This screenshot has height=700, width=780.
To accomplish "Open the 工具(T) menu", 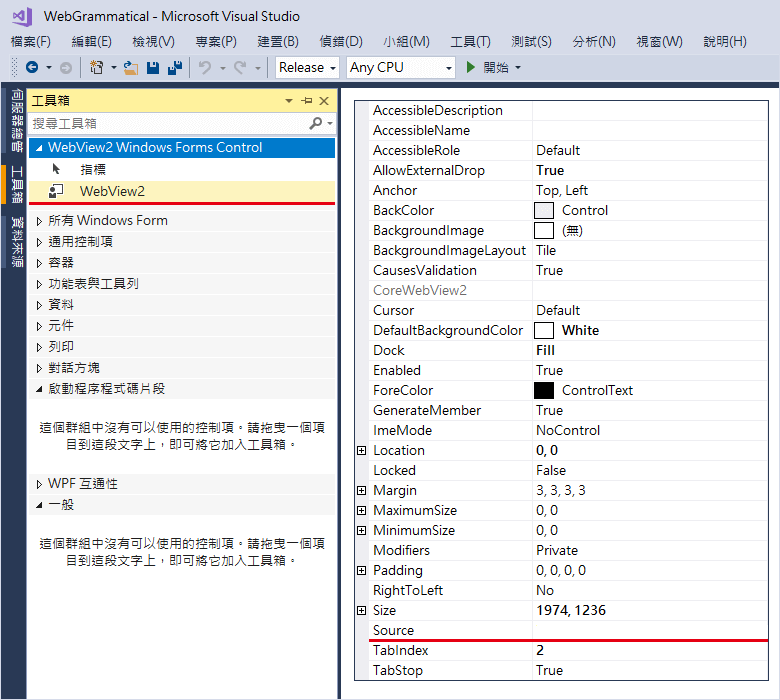I will coord(471,41).
